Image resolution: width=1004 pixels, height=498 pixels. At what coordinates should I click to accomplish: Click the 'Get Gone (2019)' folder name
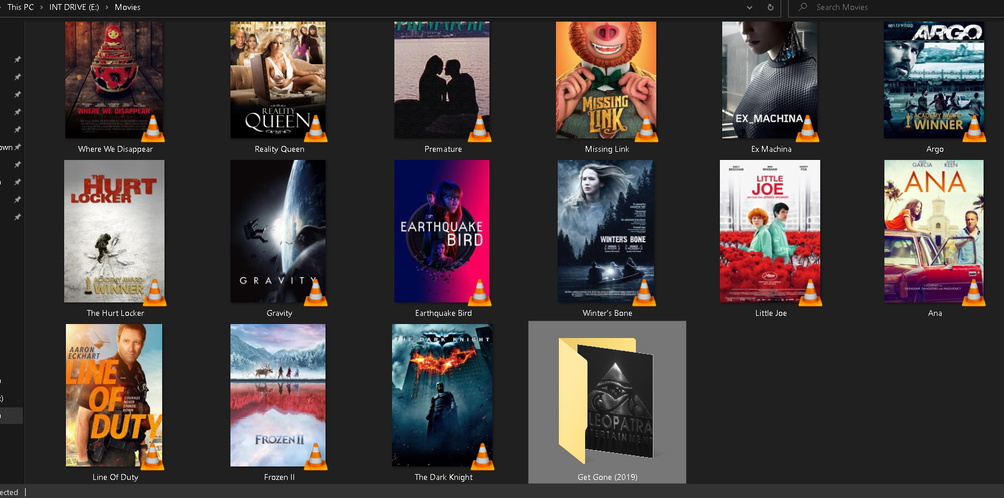pos(607,477)
